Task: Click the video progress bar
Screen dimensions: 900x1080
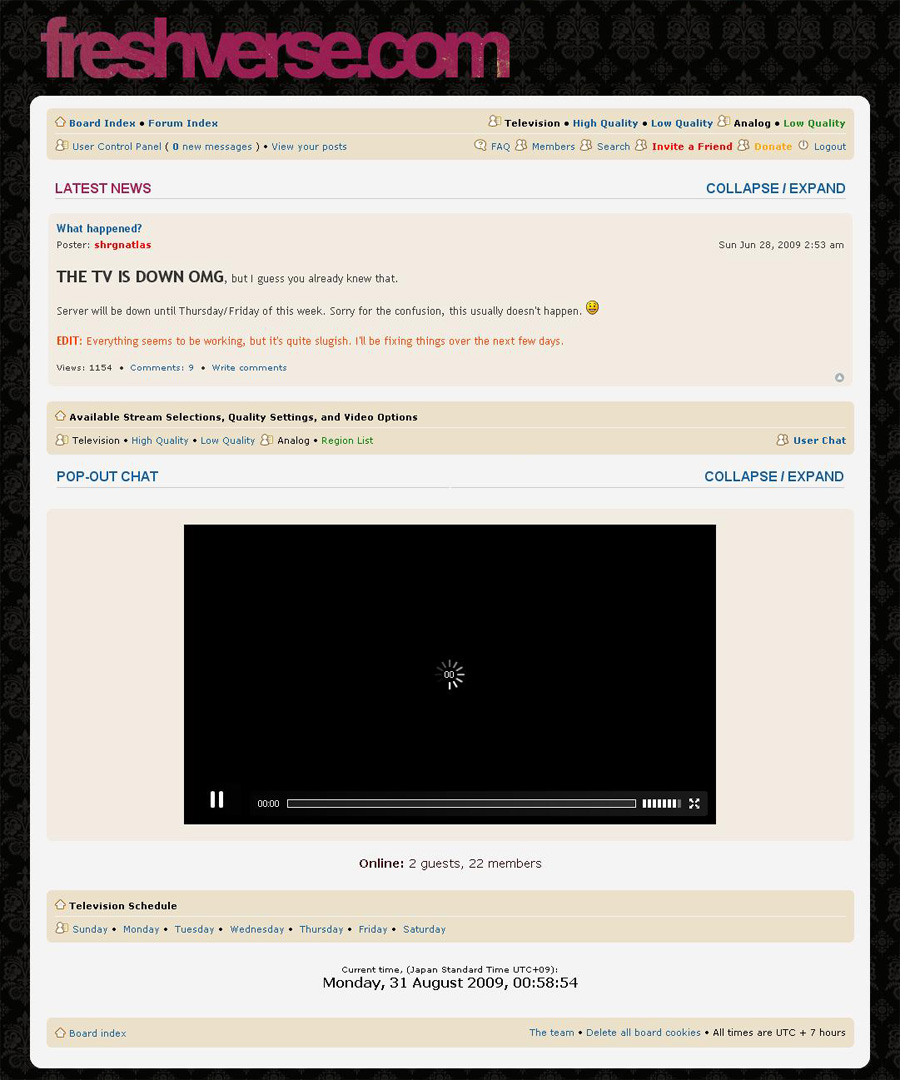Action: (x=461, y=803)
